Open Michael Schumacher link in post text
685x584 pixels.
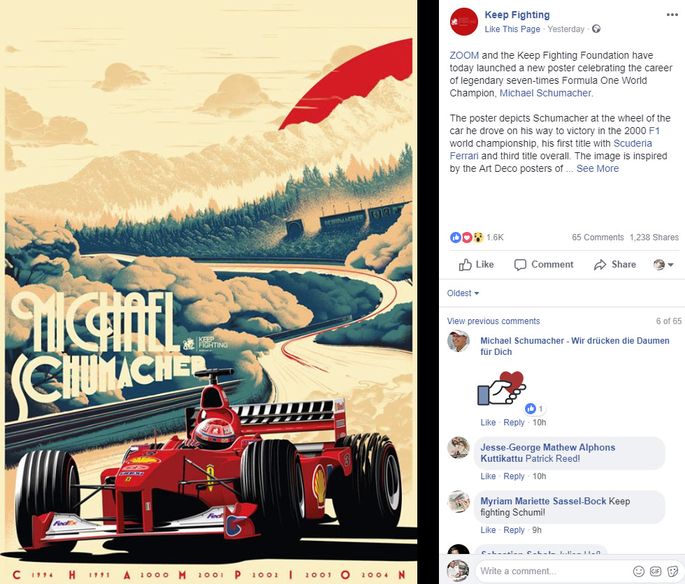545,93
